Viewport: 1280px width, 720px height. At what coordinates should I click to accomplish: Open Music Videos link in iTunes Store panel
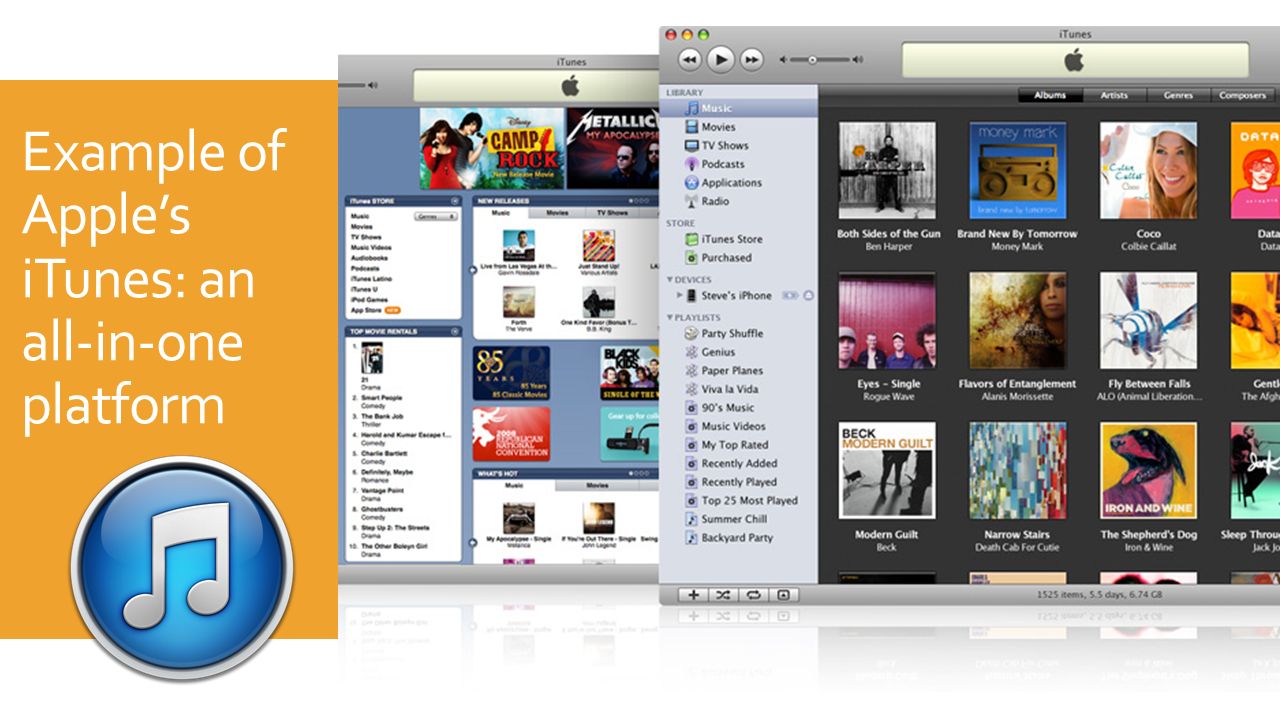tap(370, 248)
